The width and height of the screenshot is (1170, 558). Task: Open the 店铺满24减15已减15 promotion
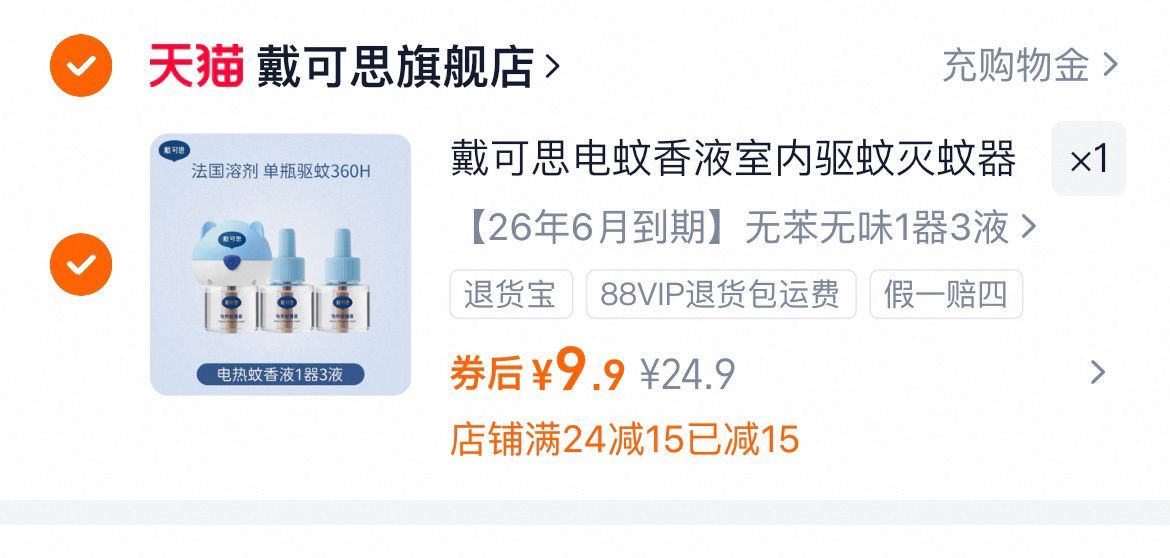point(625,439)
